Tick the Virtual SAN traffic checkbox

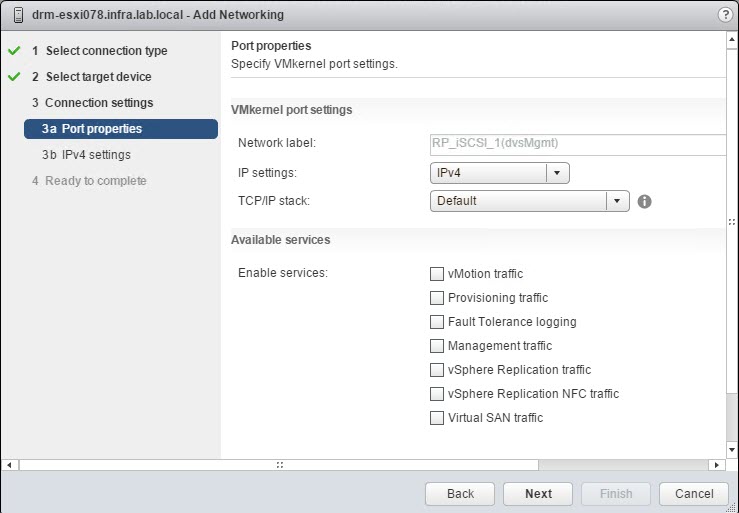point(437,418)
